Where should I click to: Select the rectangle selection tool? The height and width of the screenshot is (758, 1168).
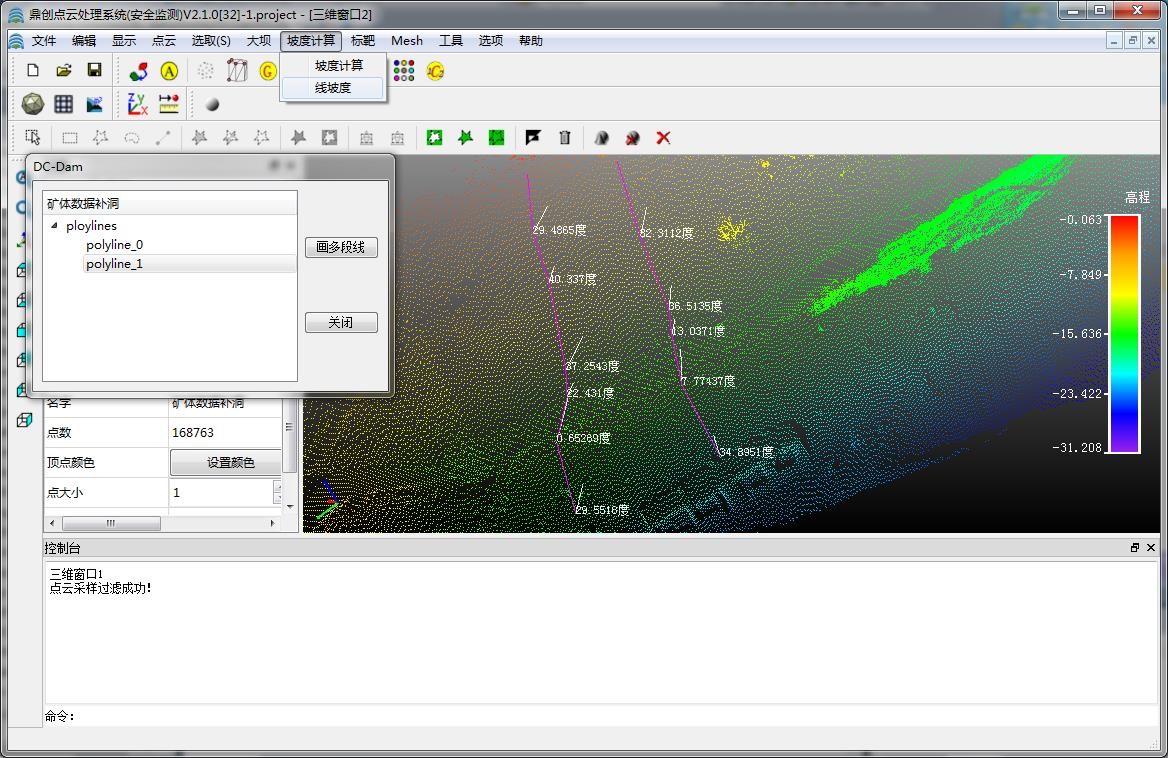(x=70, y=138)
